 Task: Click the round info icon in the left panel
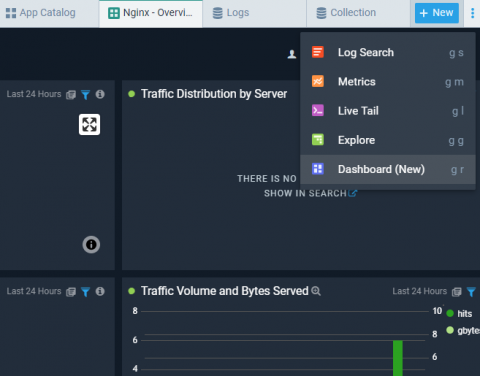click(x=91, y=245)
